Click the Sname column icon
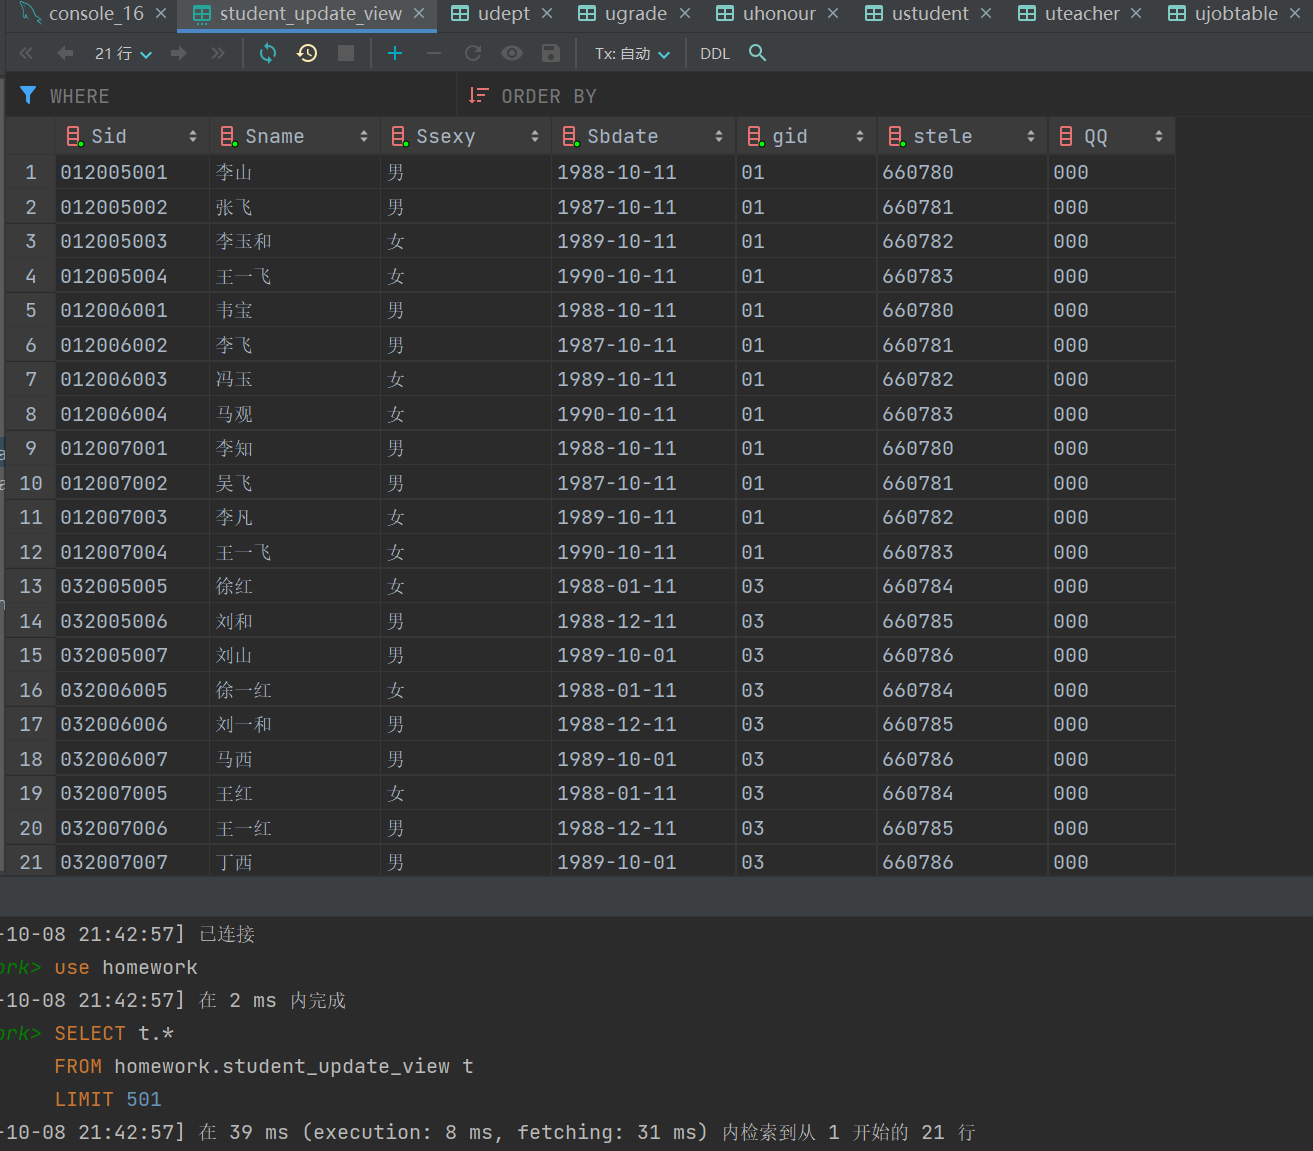Screen dimensions: 1313x1151 pyautogui.click(x=228, y=136)
